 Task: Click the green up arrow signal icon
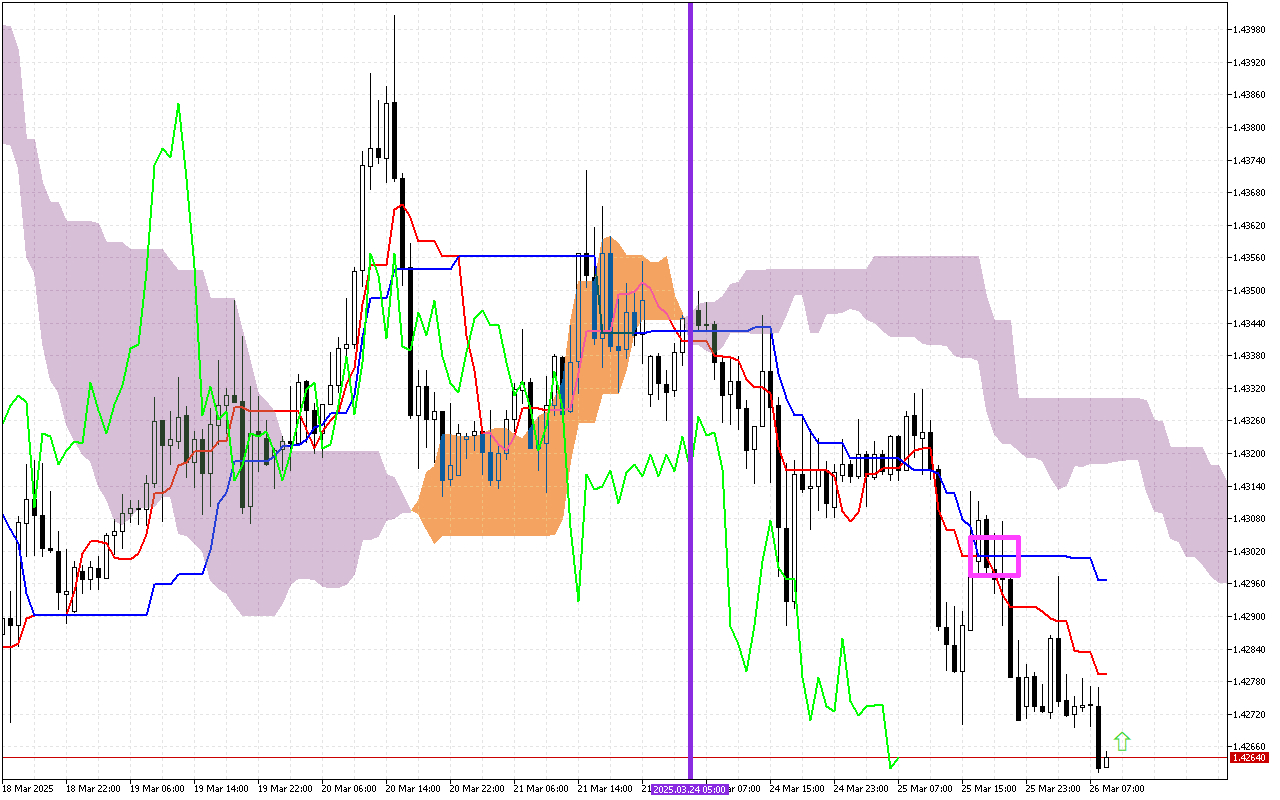1122,741
